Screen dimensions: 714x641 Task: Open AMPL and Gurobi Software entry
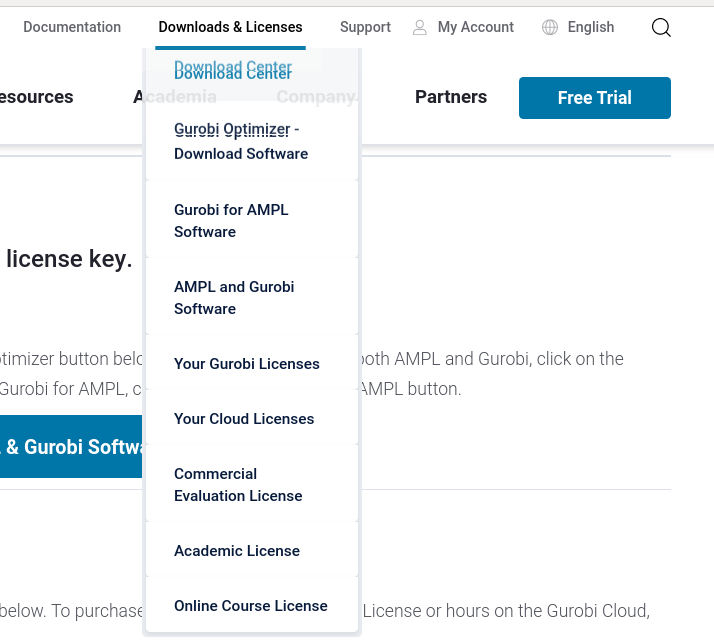pyautogui.click(x=234, y=298)
